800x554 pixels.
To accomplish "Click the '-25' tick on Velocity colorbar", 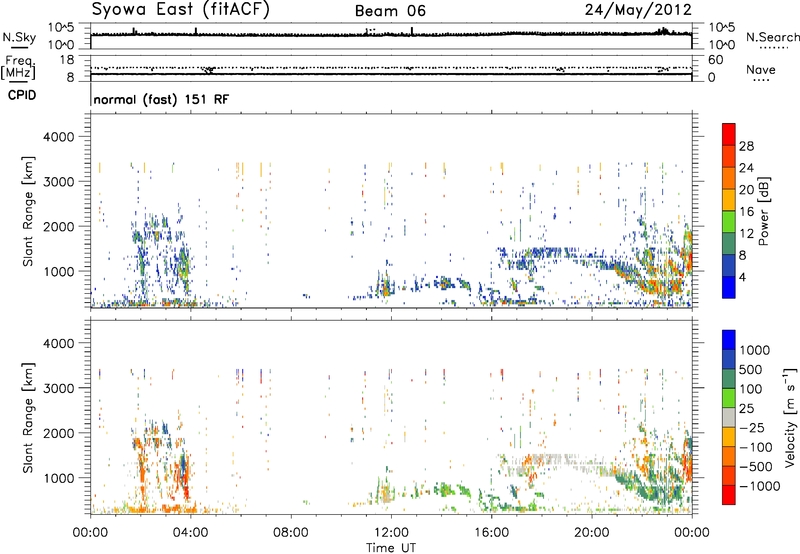I will pyautogui.click(x=751, y=428).
